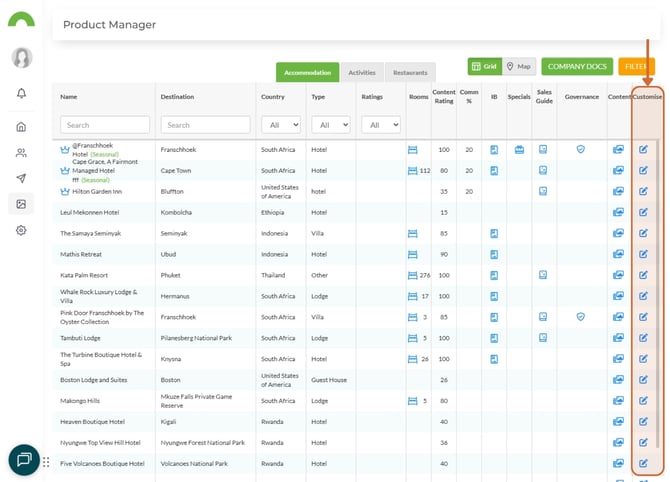Click the Name search field
The height and width of the screenshot is (482, 670).
pyautogui.click(x=105, y=125)
